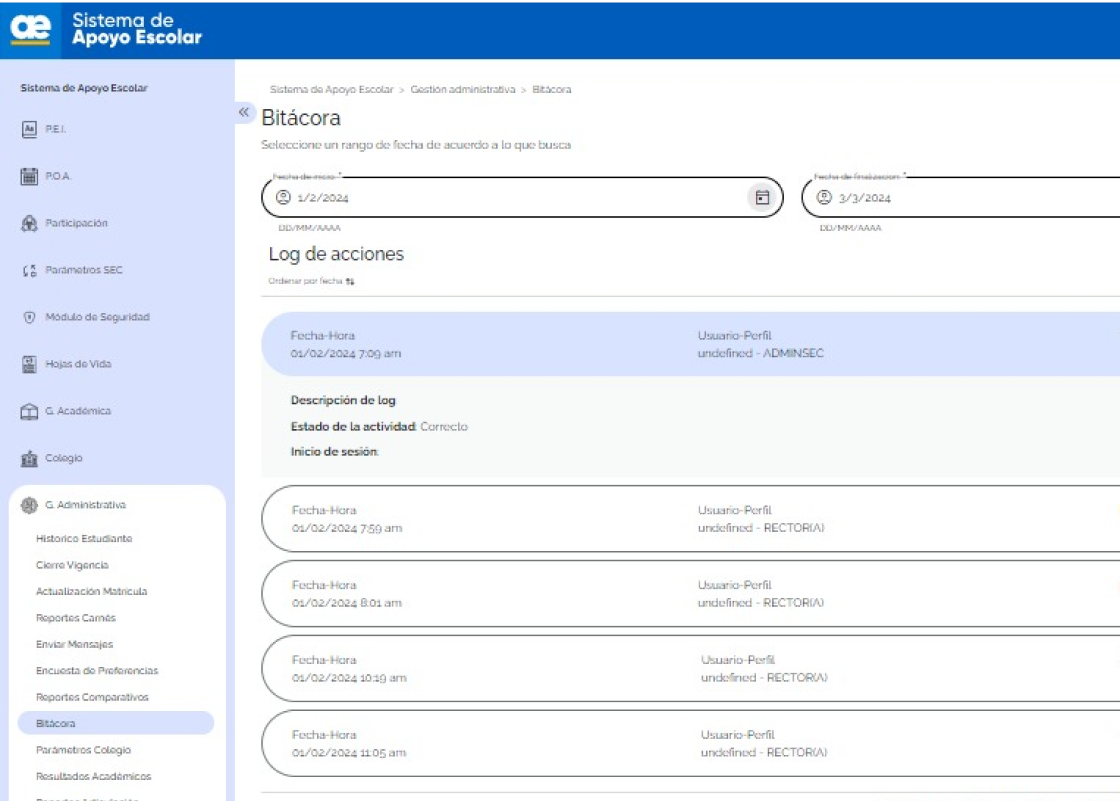Expand log entry 01/02/2024 8:01 am
This screenshot has width=1120, height=801.
(x=691, y=594)
